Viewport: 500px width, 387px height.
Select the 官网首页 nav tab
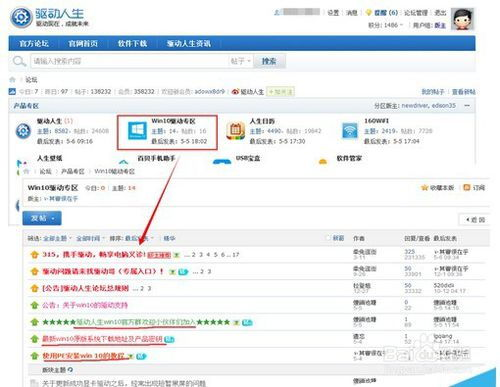tap(83, 43)
